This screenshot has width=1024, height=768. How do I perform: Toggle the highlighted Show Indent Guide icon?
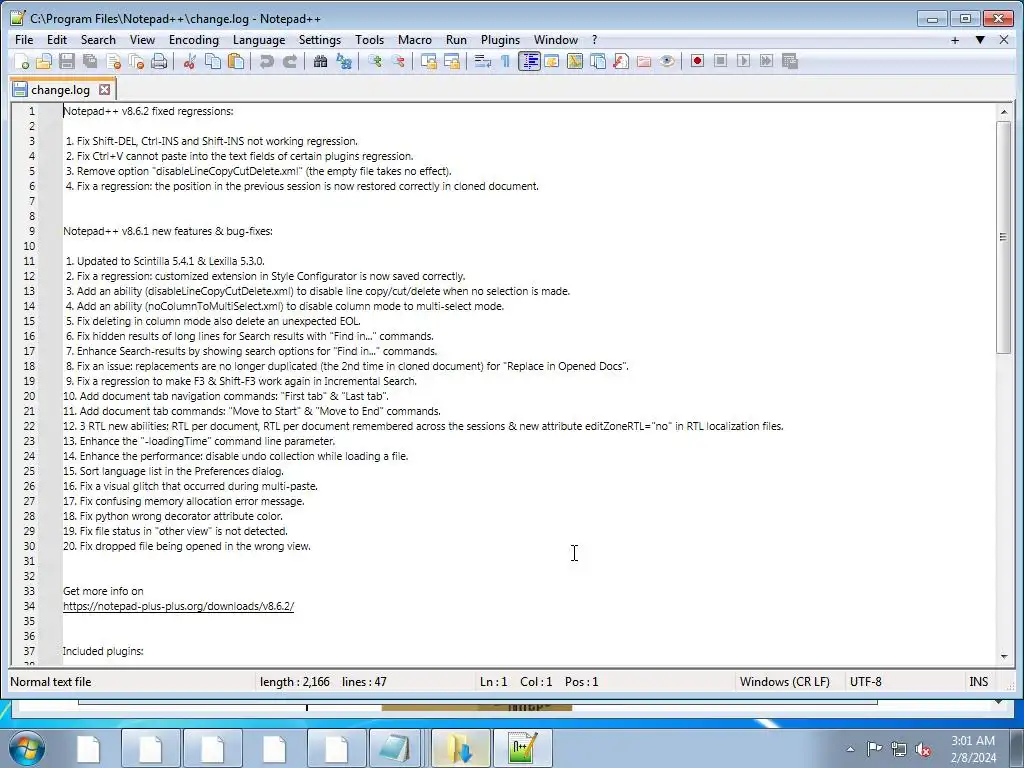coord(529,61)
